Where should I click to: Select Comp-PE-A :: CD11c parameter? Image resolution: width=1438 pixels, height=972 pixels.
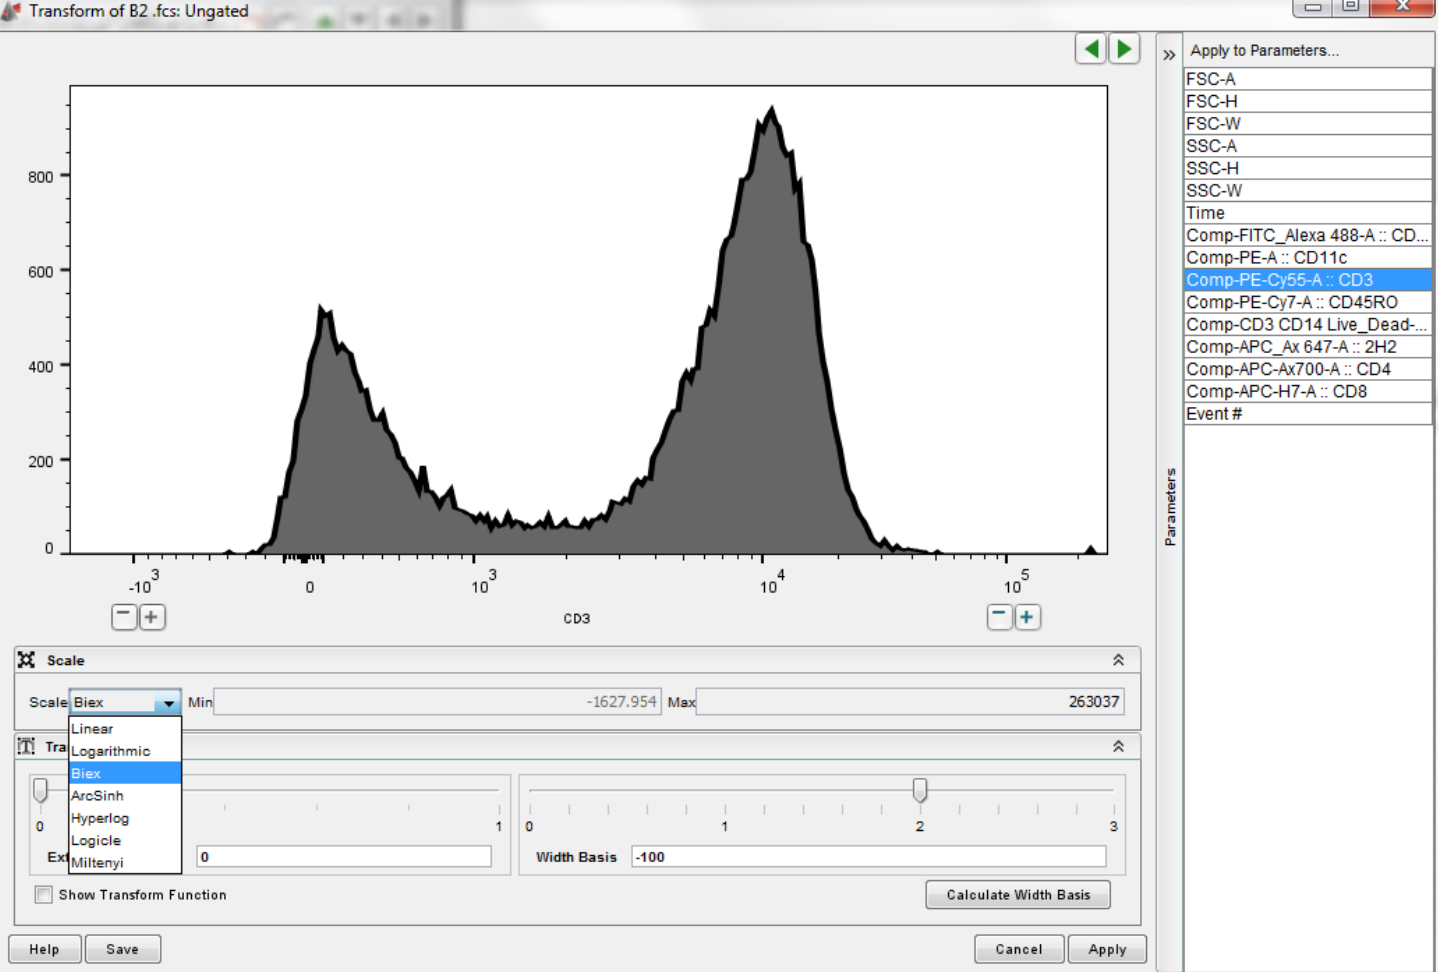(1307, 258)
